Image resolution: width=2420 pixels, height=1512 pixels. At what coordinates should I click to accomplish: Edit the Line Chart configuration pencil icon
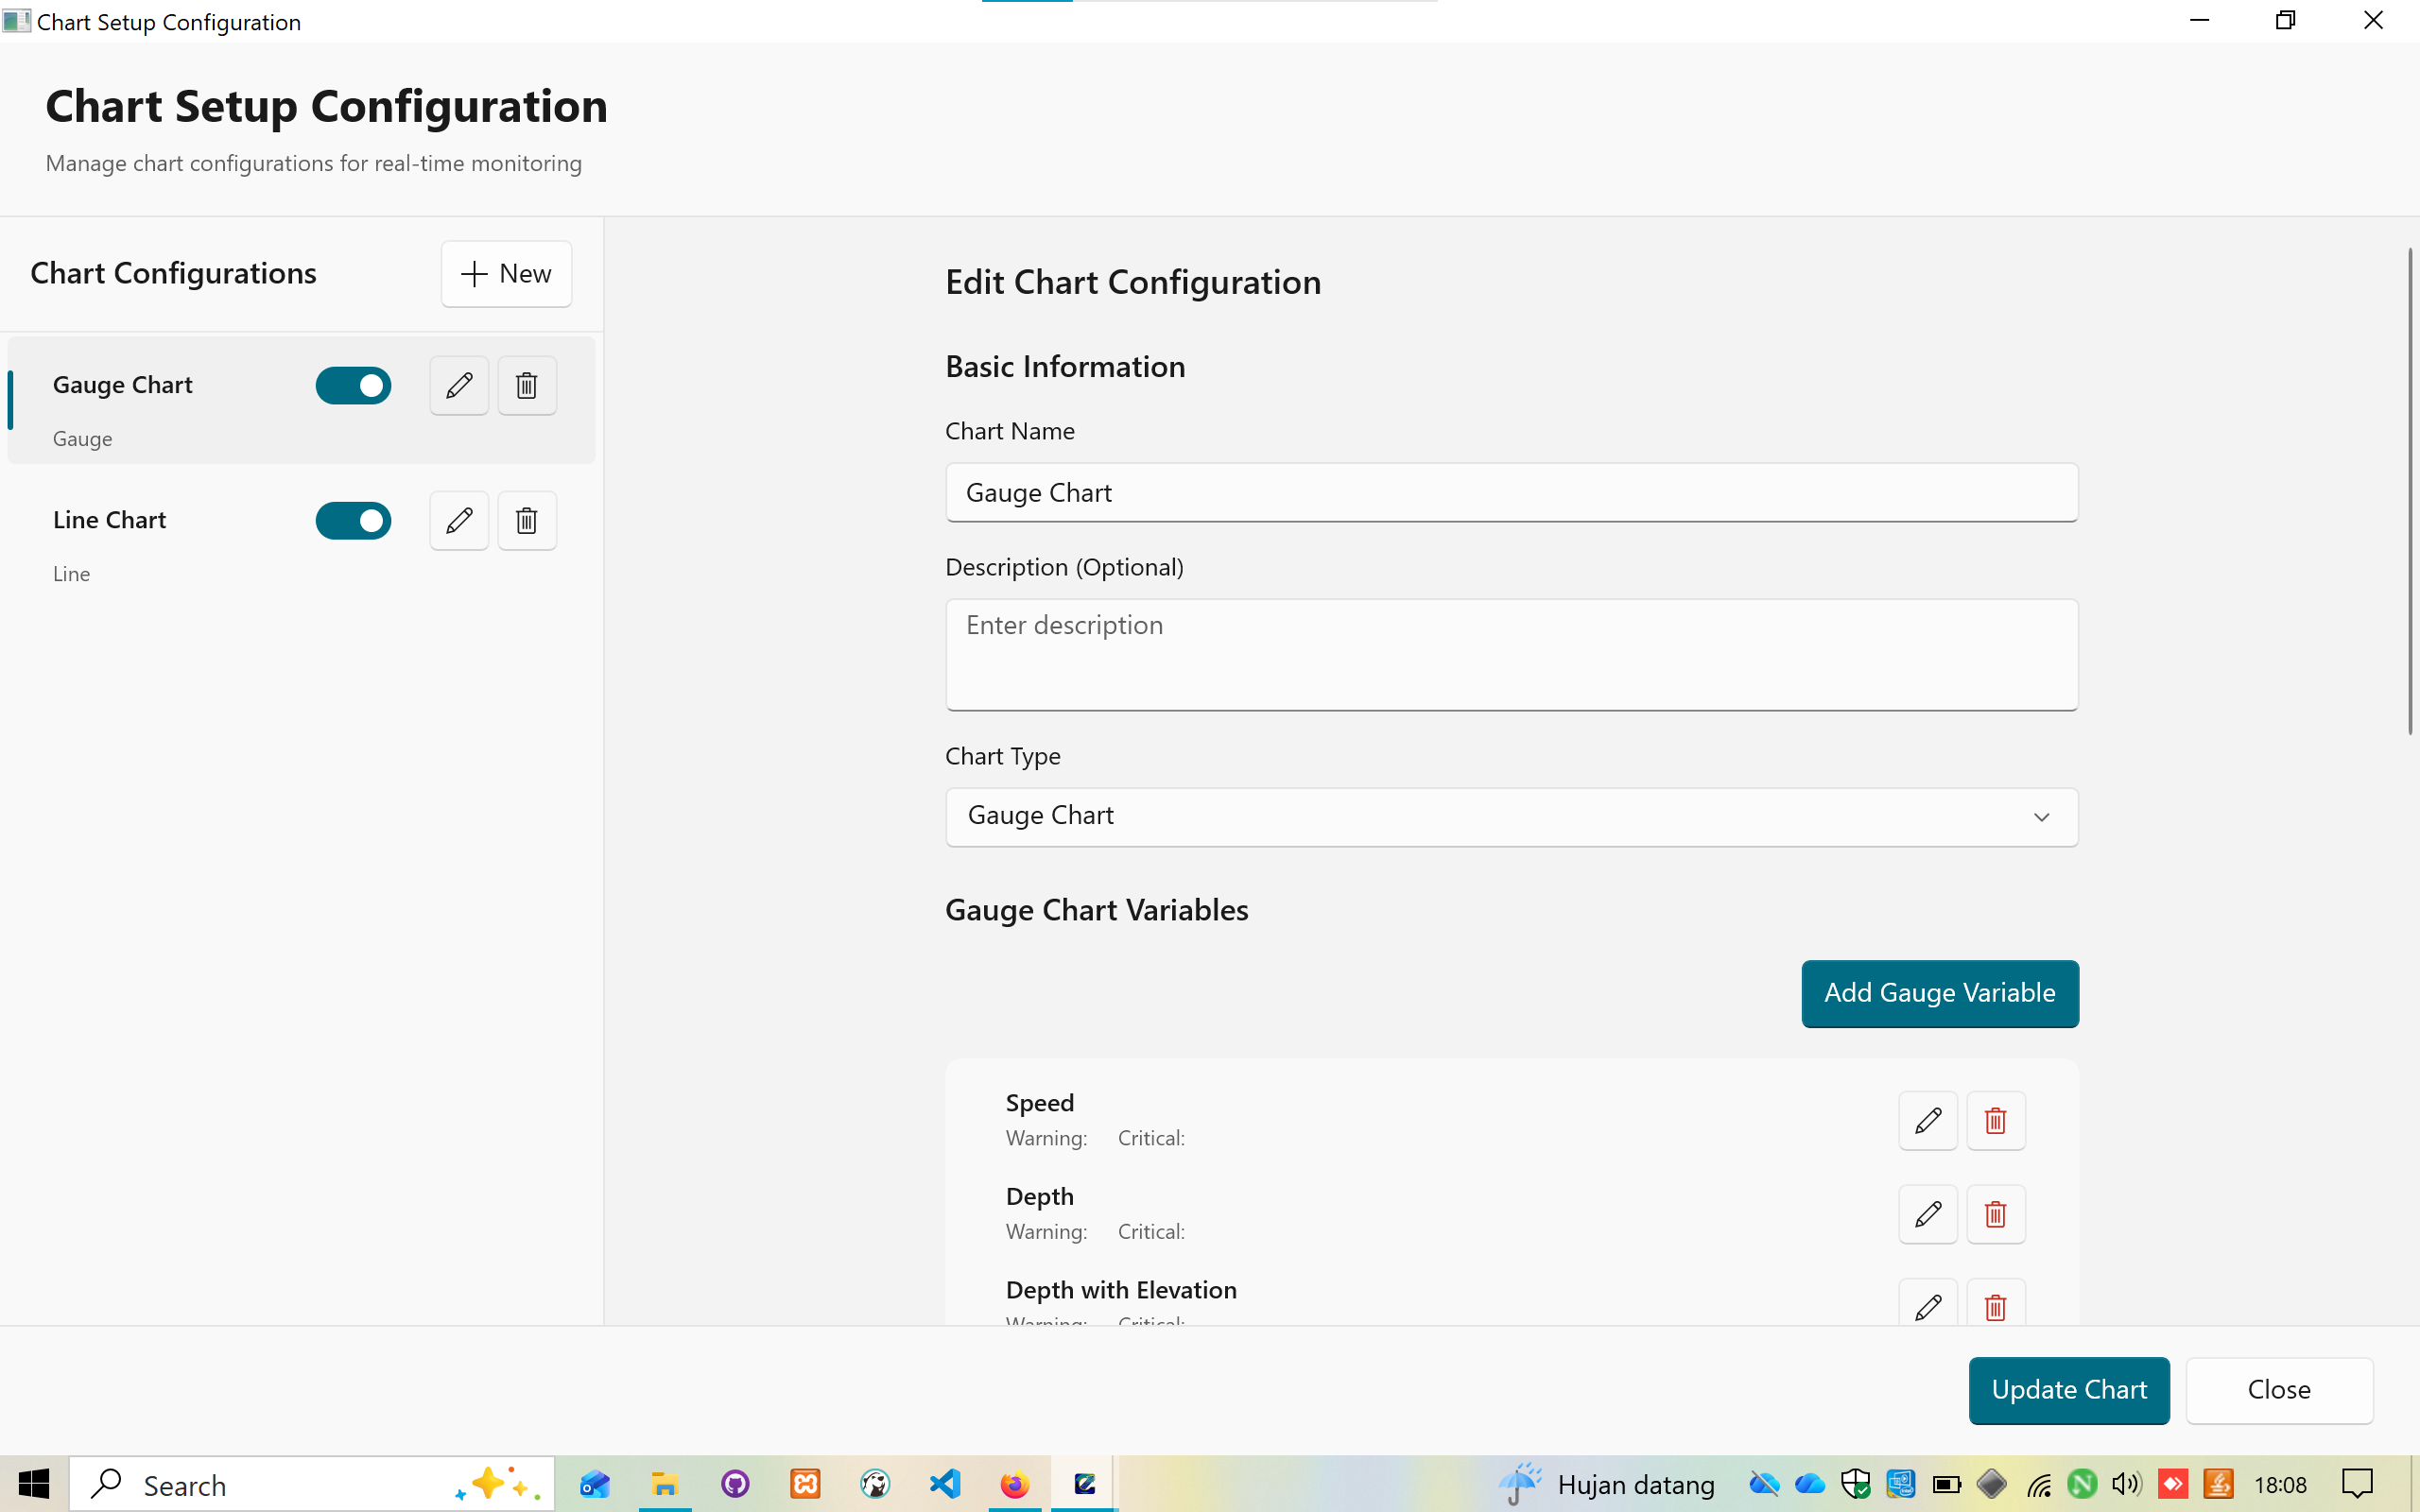[x=459, y=520]
